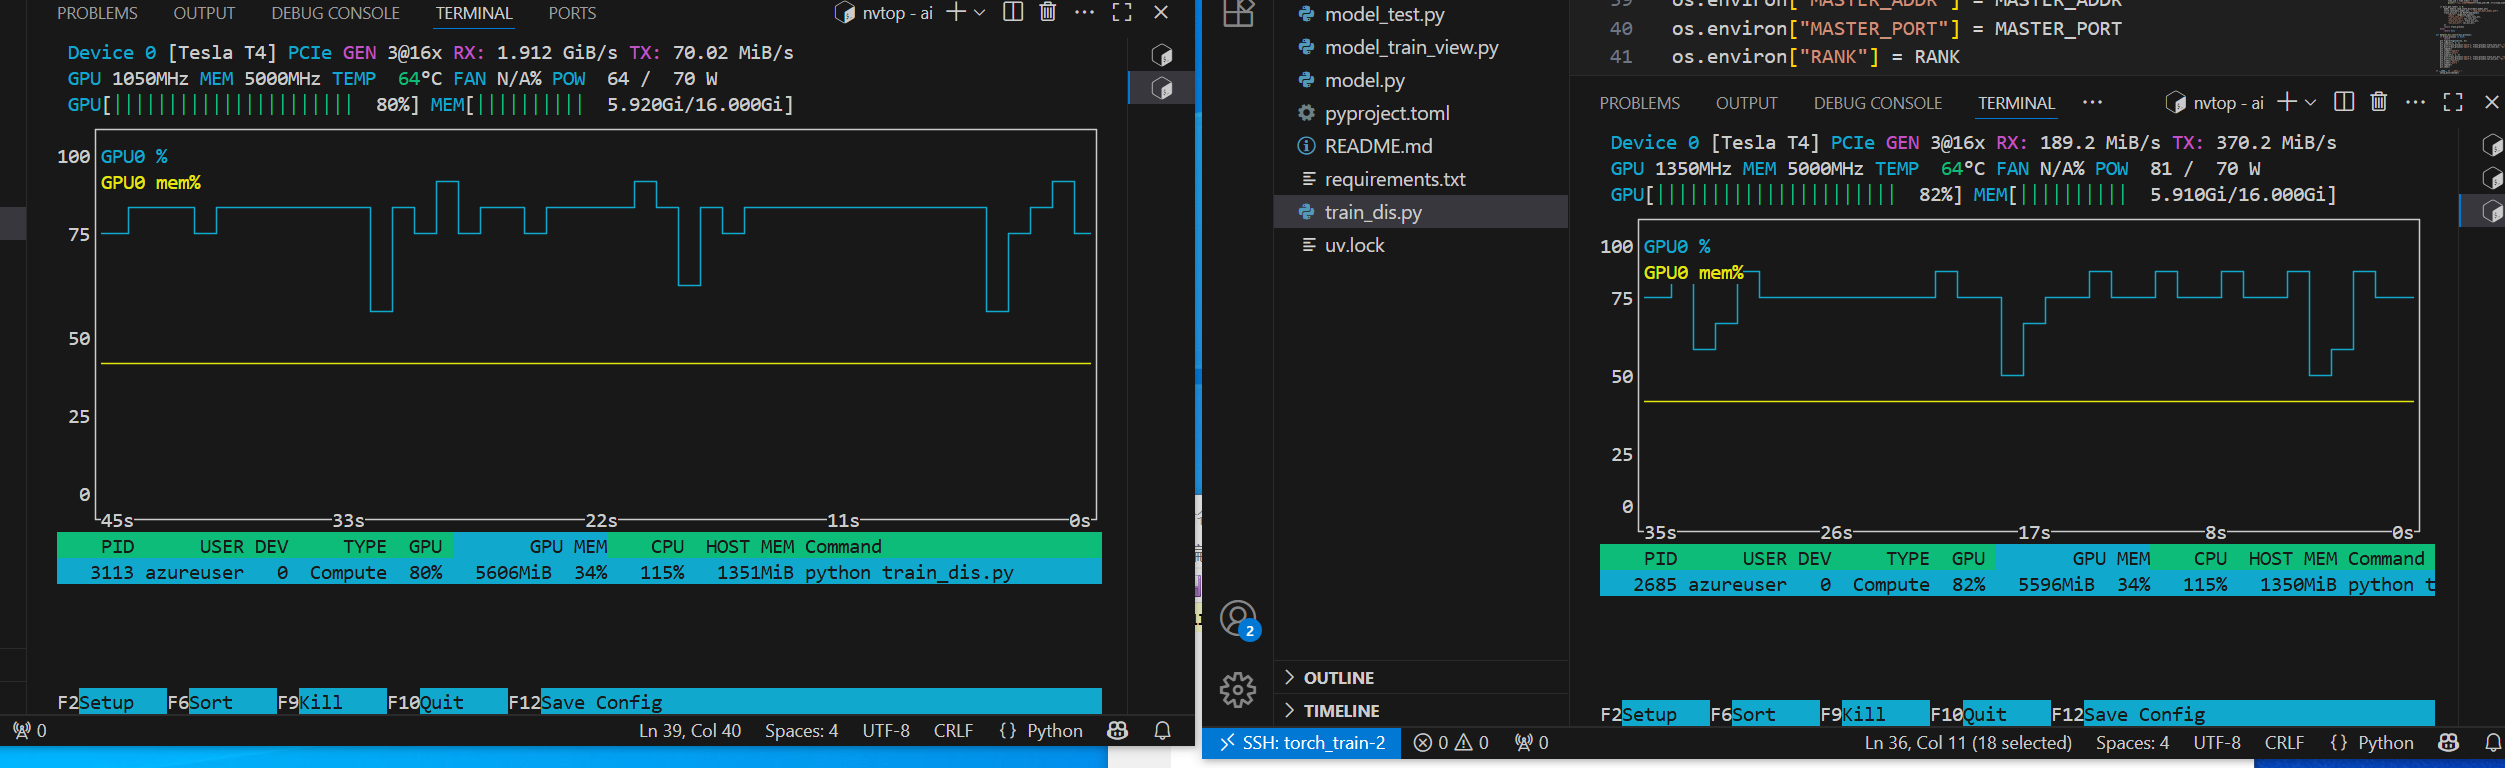Open new terminal profile dropdown in left window
Viewport: 2505px width, 768px height.
980,13
